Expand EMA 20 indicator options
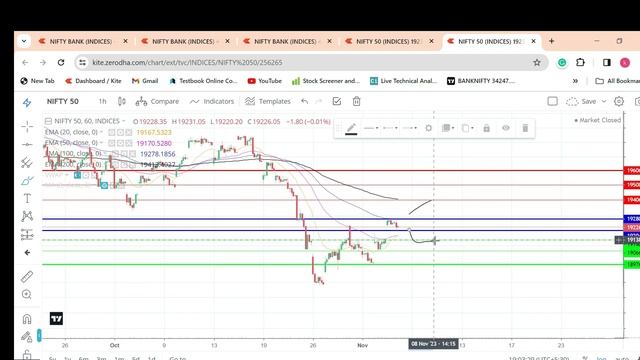This screenshot has height=360, width=640. [x=101, y=132]
